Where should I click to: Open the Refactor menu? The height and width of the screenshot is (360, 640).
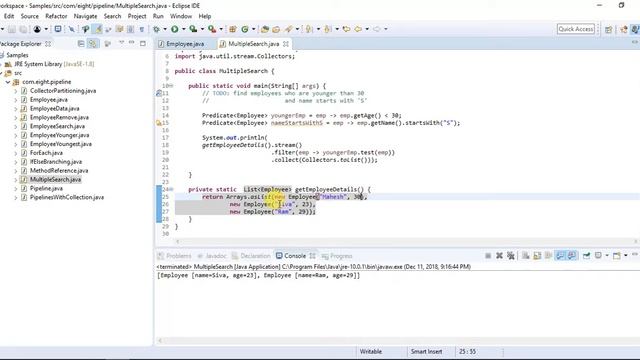56,16
